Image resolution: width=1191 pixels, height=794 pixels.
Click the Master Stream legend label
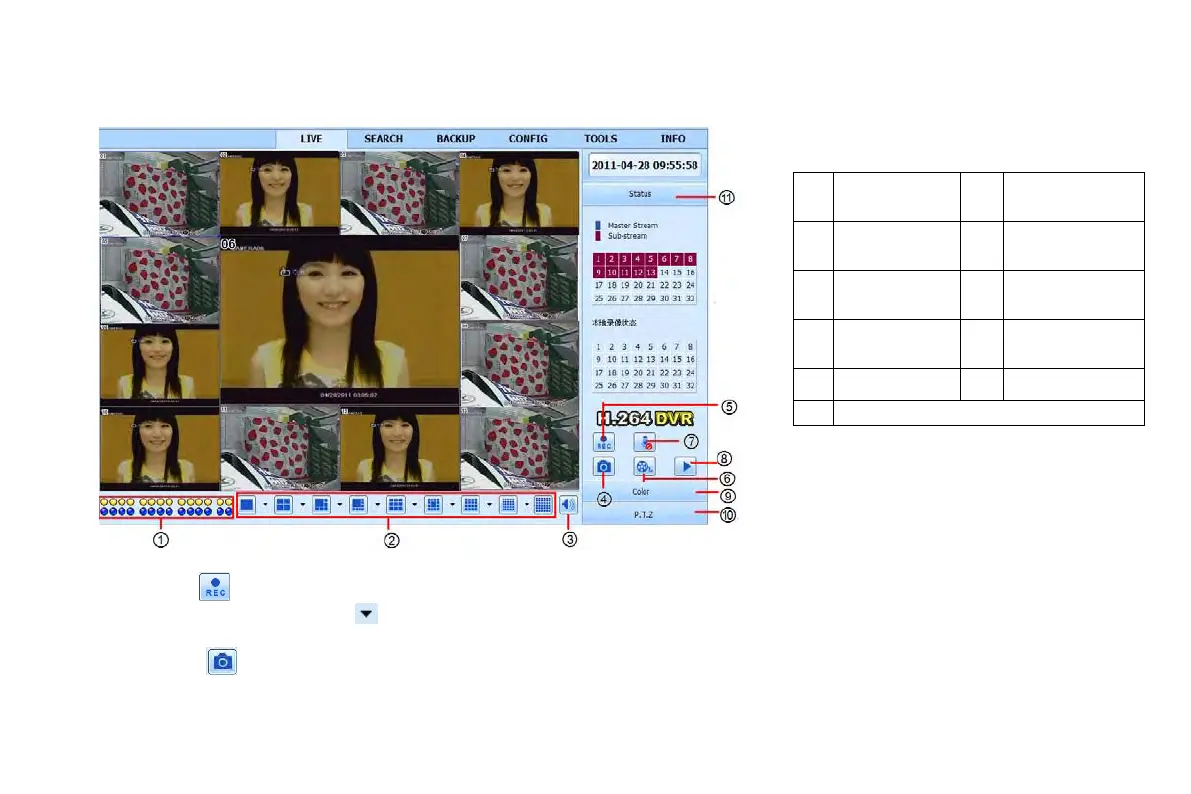click(633, 226)
